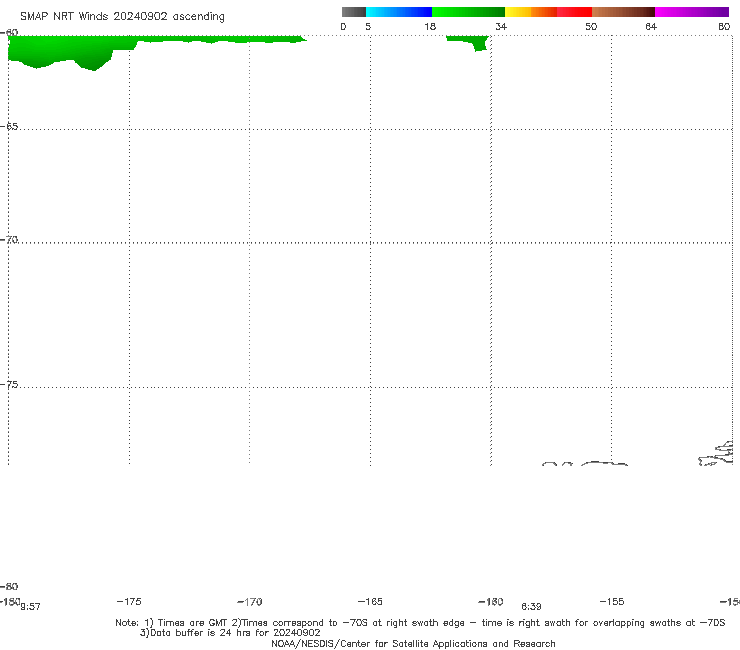
Task: Click the latitude label '-80'
Action: (x=9, y=586)
